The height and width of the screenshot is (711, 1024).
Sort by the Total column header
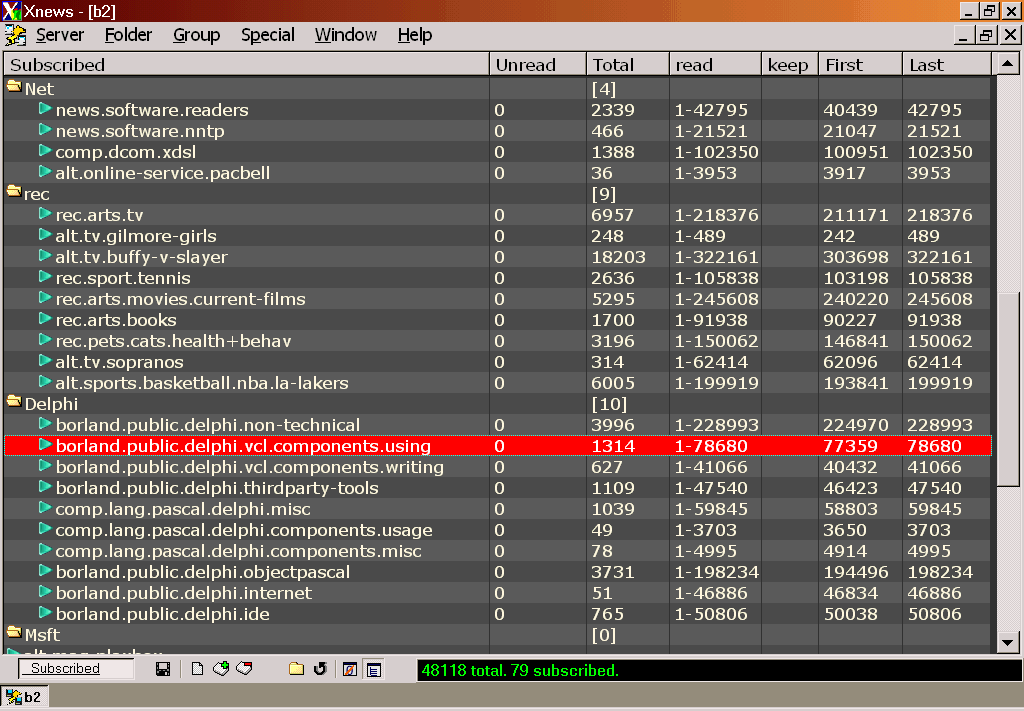[x=627, y=65]
